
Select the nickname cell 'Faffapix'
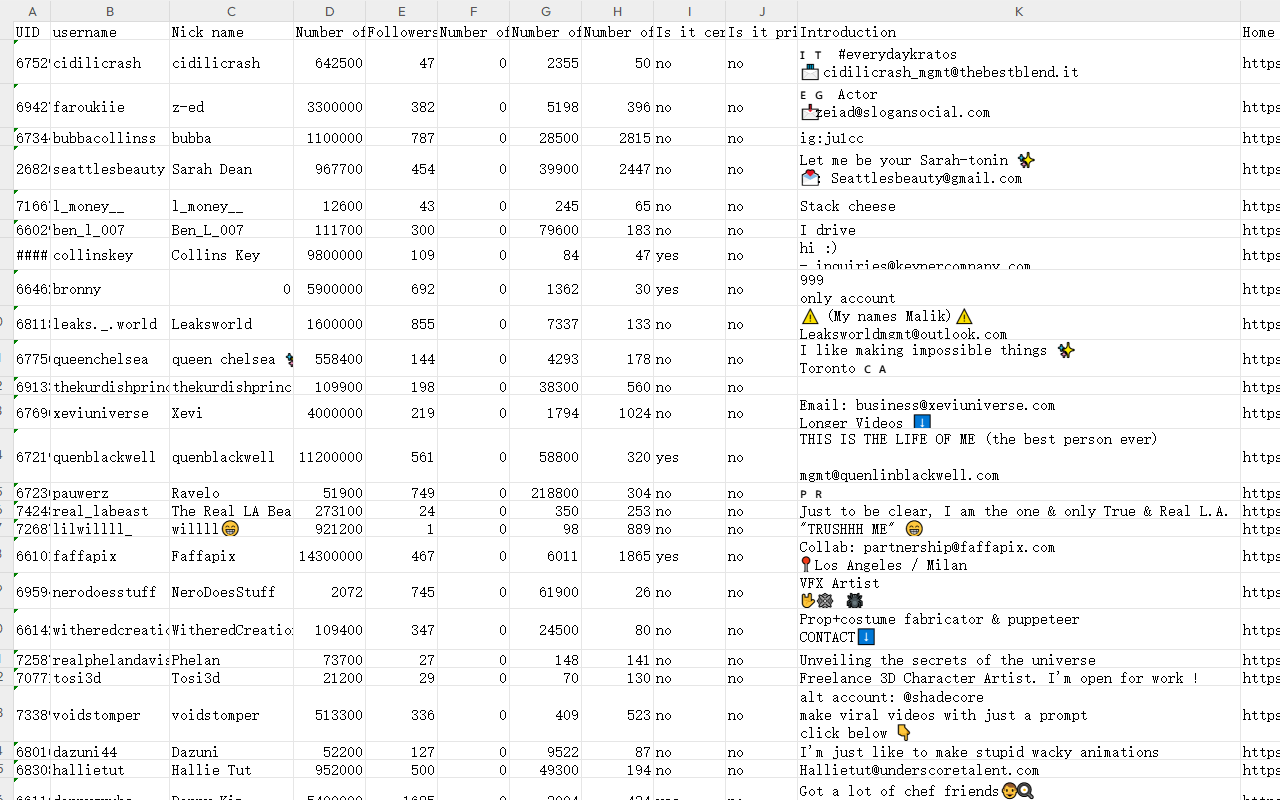(231, 556)
